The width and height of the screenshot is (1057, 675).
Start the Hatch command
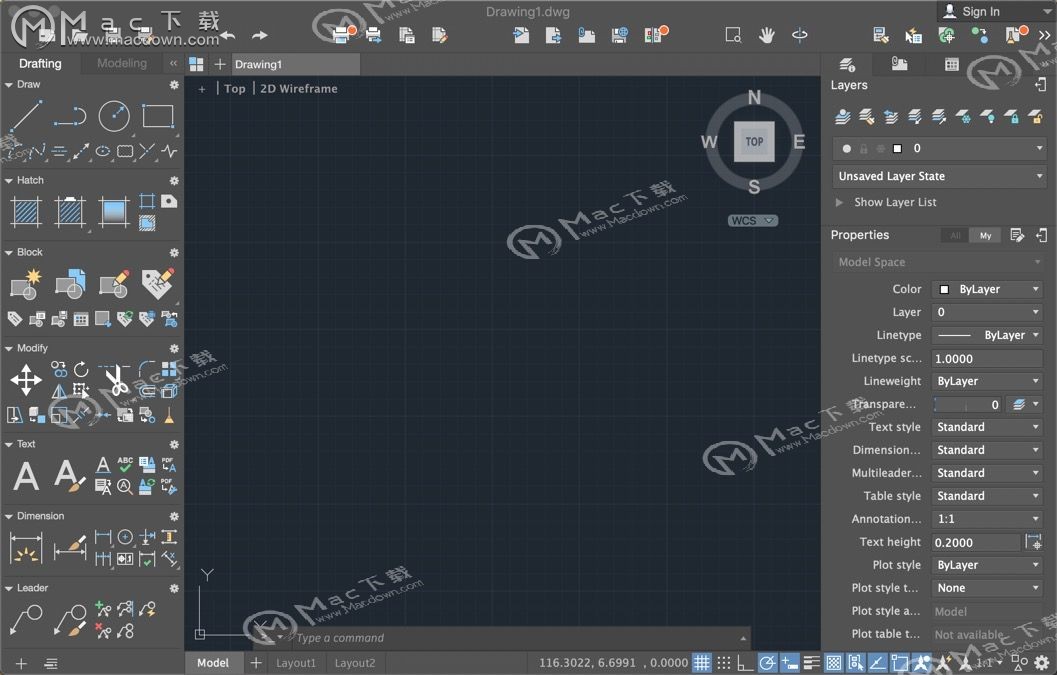click(26, 212)
